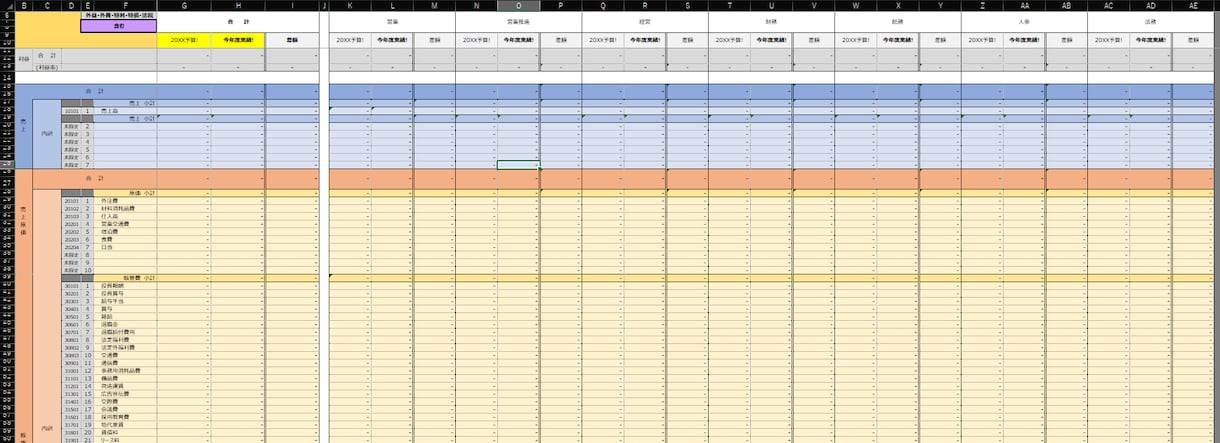The image size is (1220, 443).
Task: Select column K header
Action: [x=350, y=5]
